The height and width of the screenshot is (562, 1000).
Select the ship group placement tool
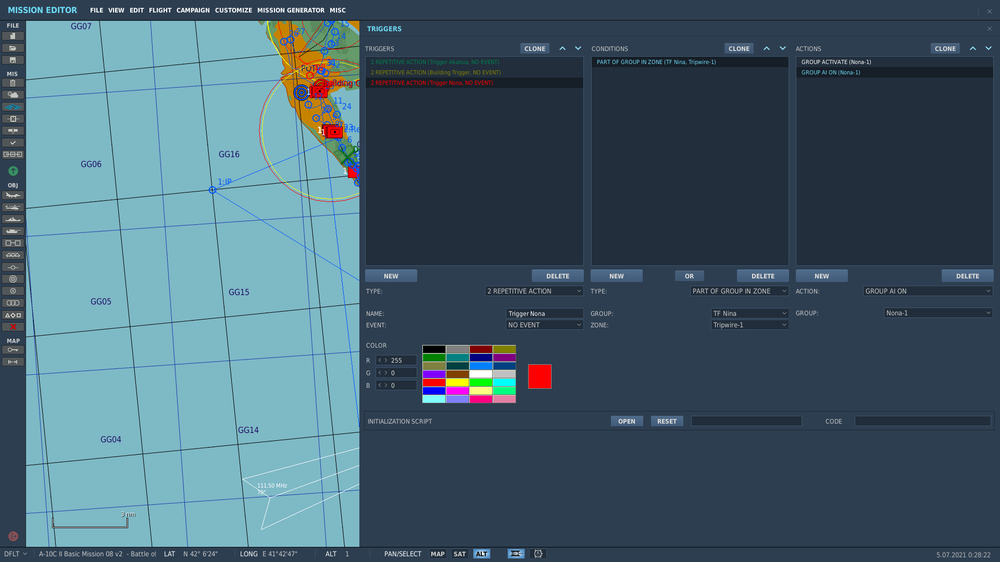(13, 219)
